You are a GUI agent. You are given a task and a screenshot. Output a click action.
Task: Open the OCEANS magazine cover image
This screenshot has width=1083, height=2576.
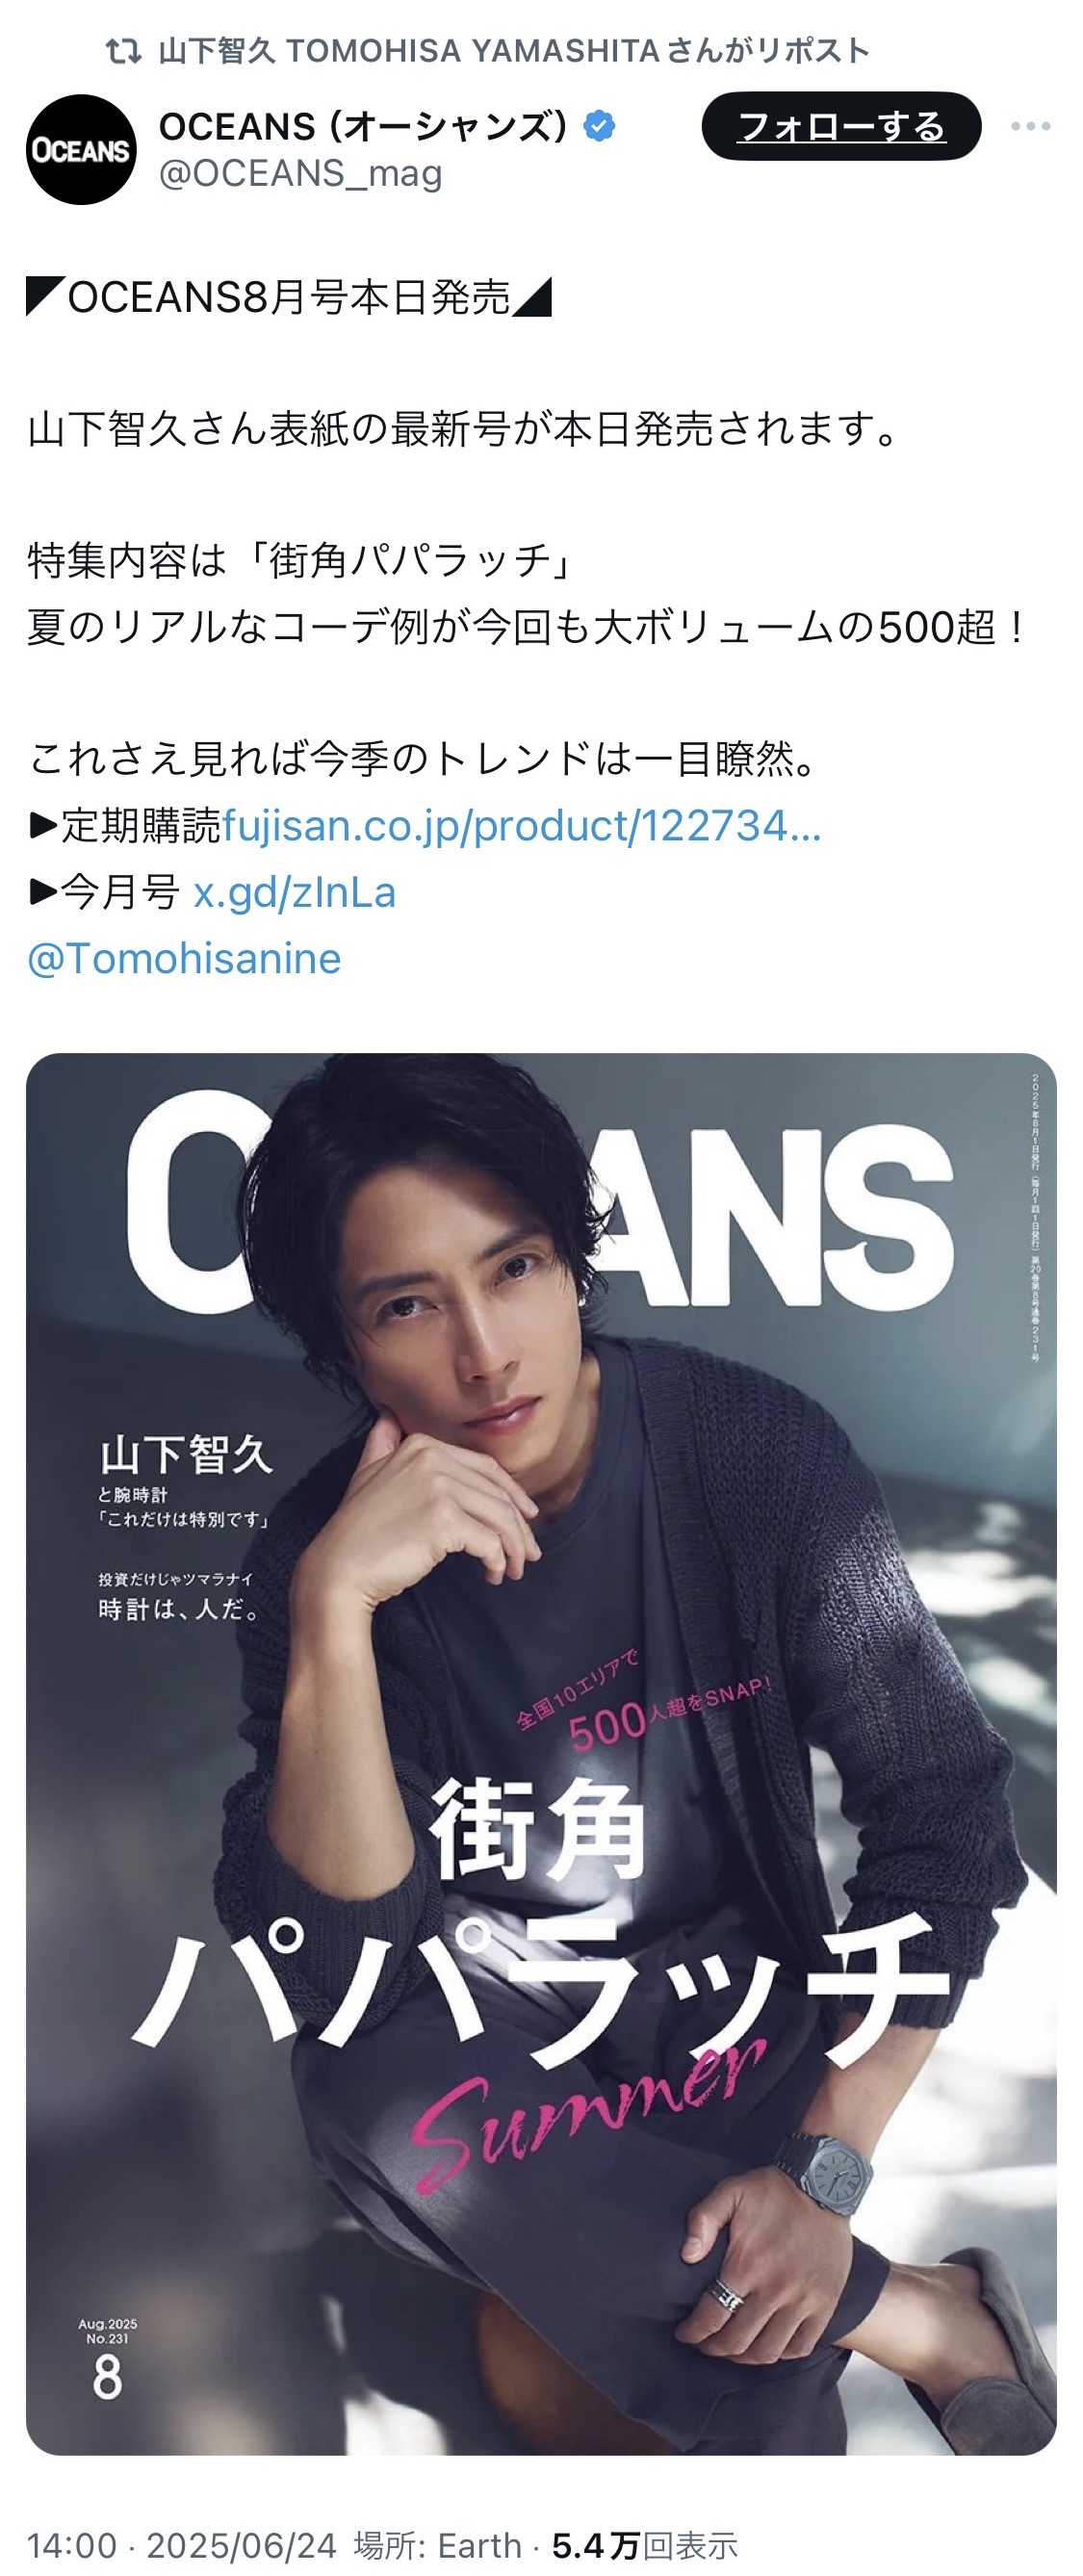point(541,1754)
